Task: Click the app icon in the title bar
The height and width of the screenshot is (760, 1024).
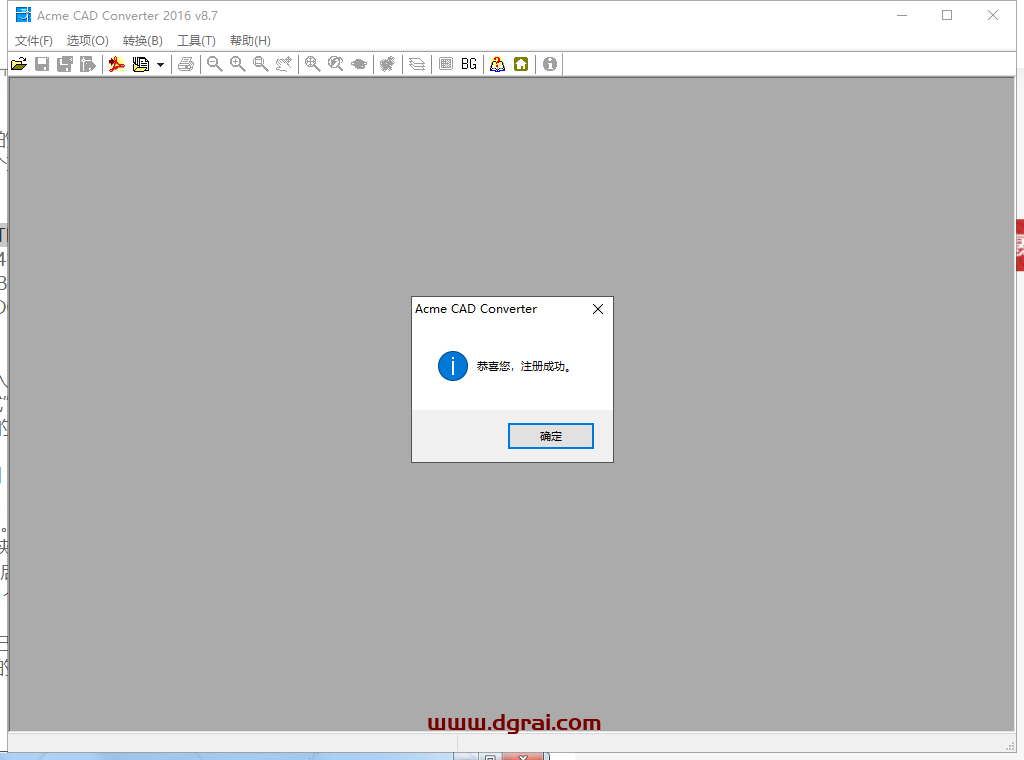Action: 24,14
